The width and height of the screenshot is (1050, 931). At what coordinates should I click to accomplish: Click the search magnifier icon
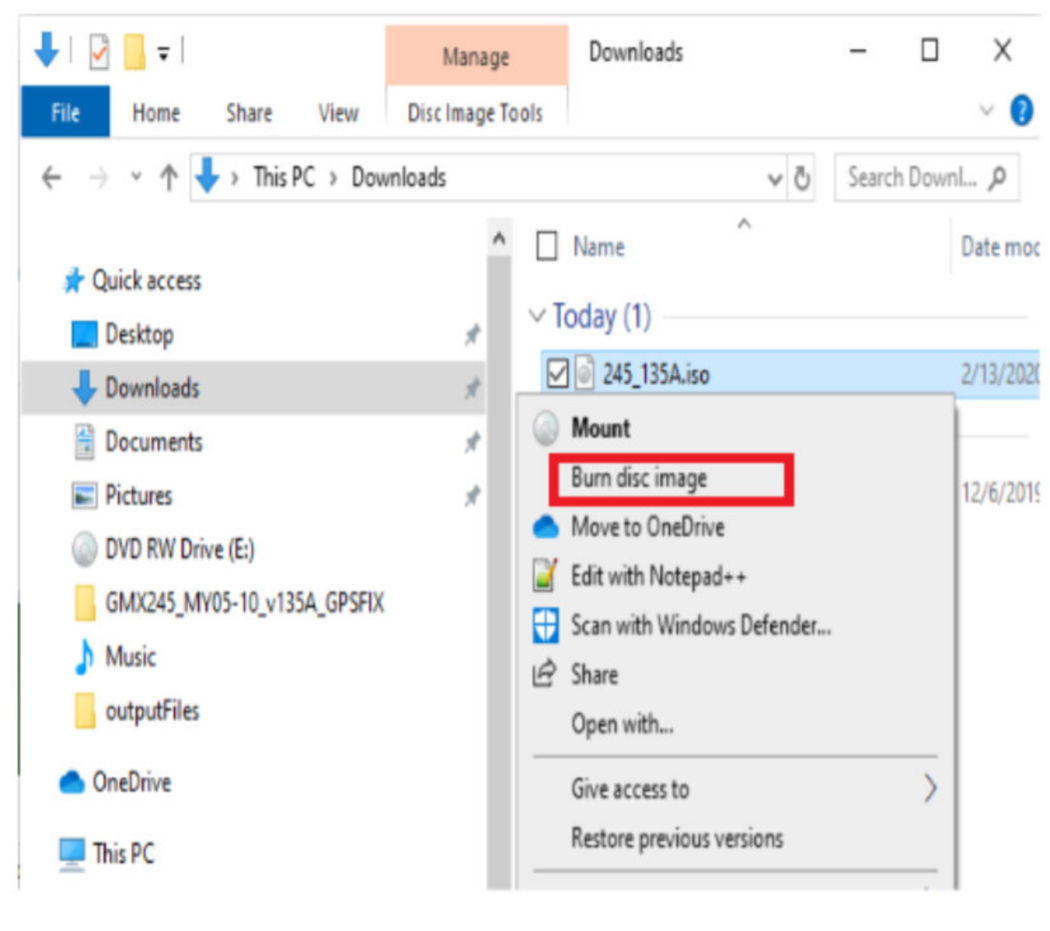pos(997,177)
